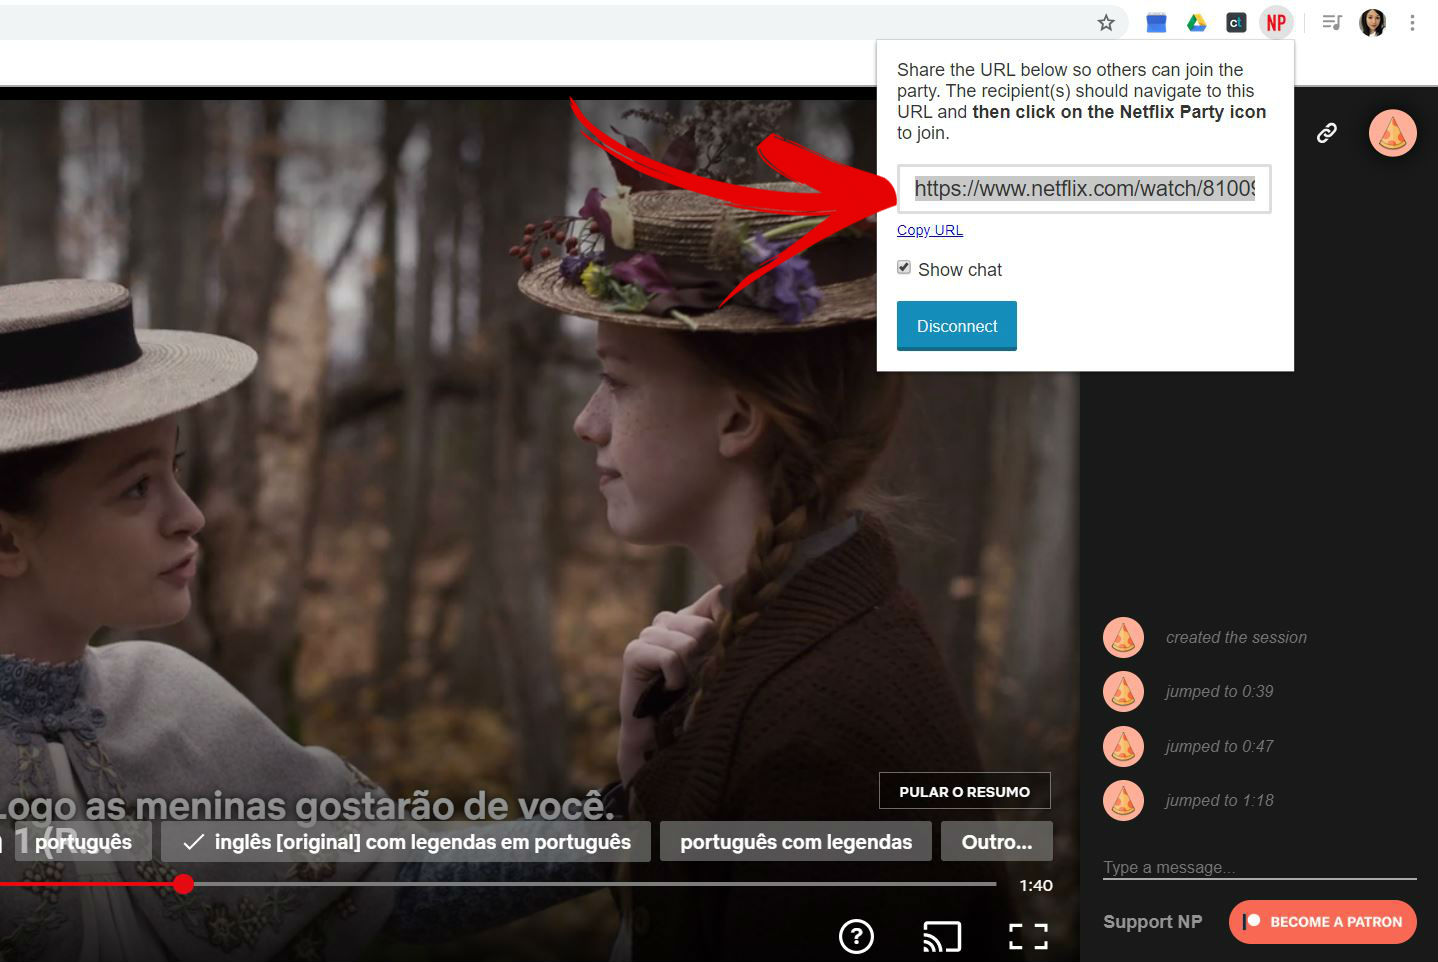Open the Chrome profile avatar
Viewport: 1438px width, 962px height.
1372,22
